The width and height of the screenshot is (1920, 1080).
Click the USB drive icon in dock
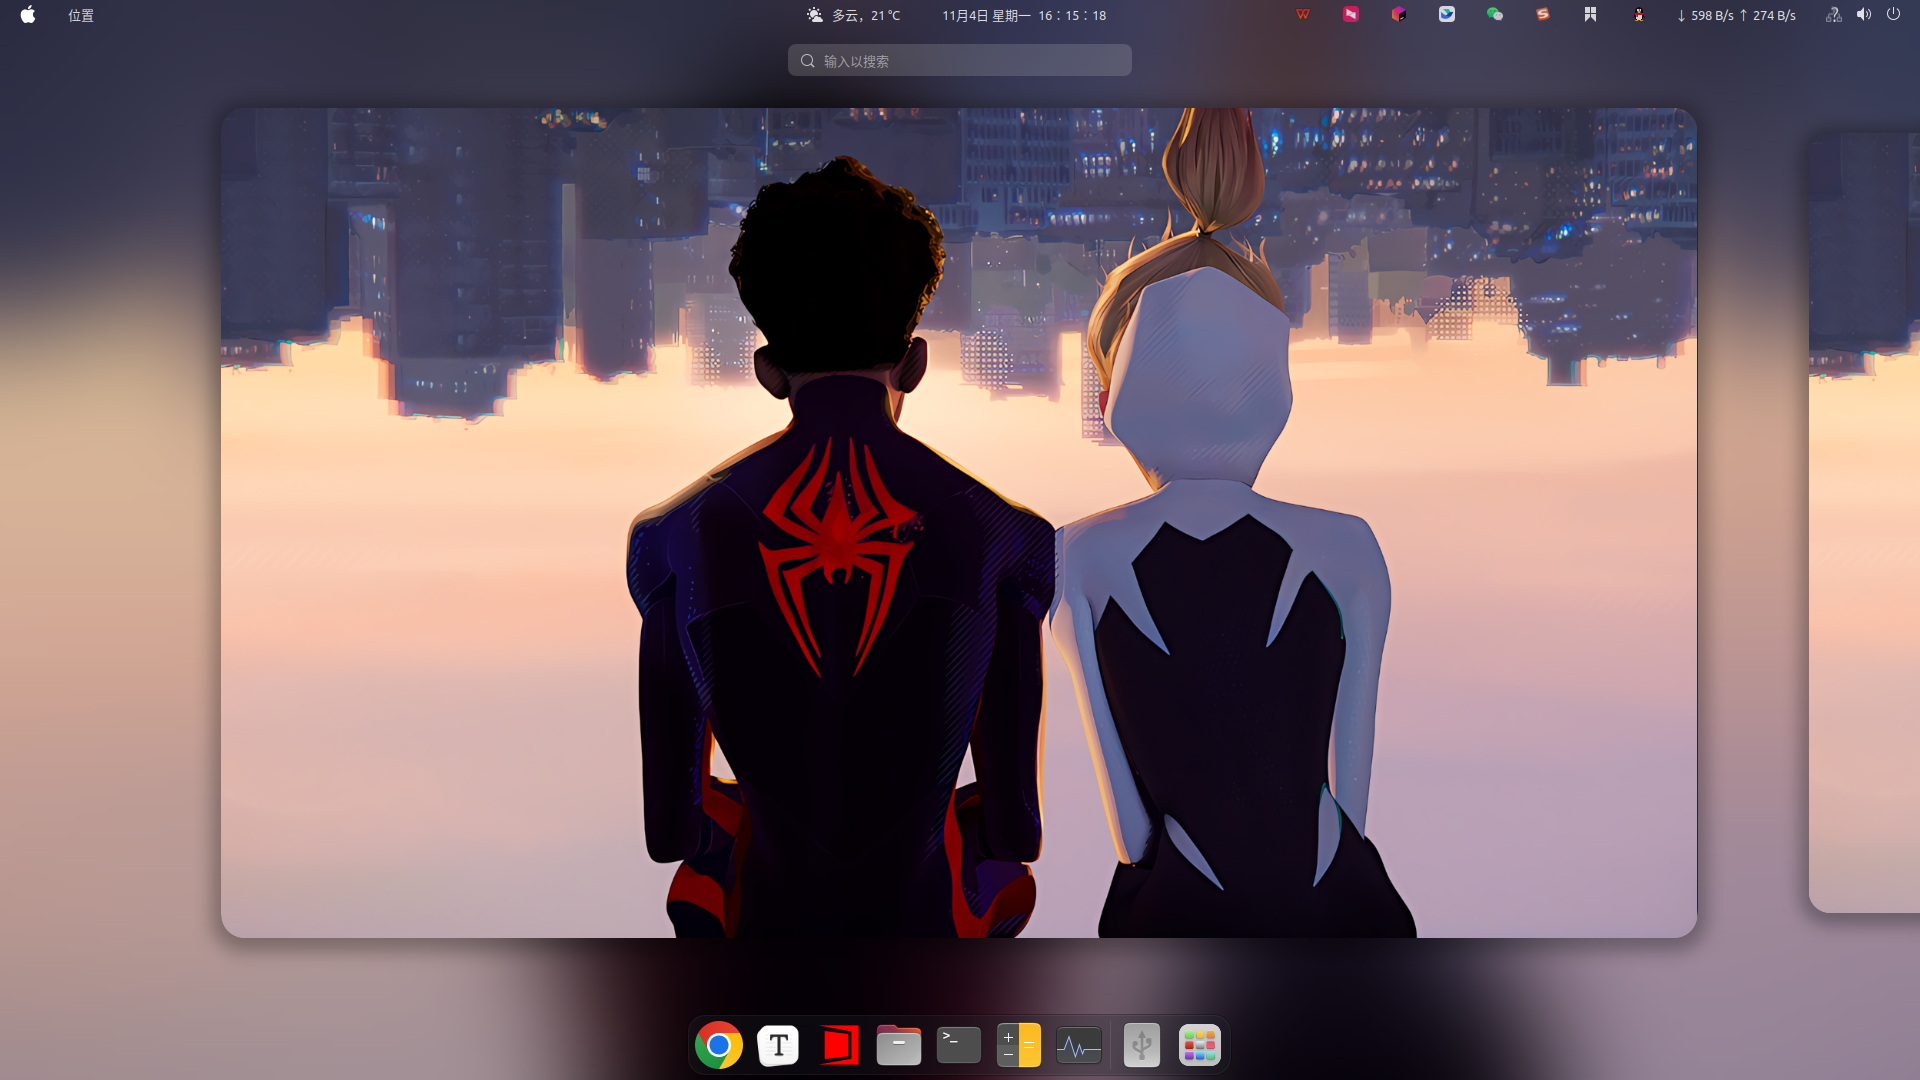click(1141, 1046)
